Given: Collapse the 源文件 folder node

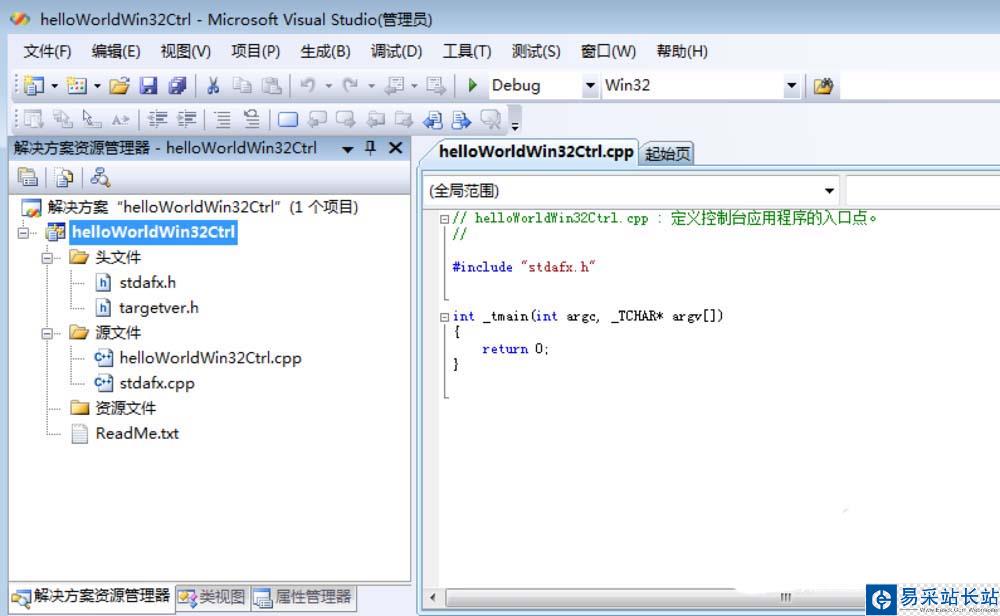Looking at the screenshot, I should tap(47, 334).
